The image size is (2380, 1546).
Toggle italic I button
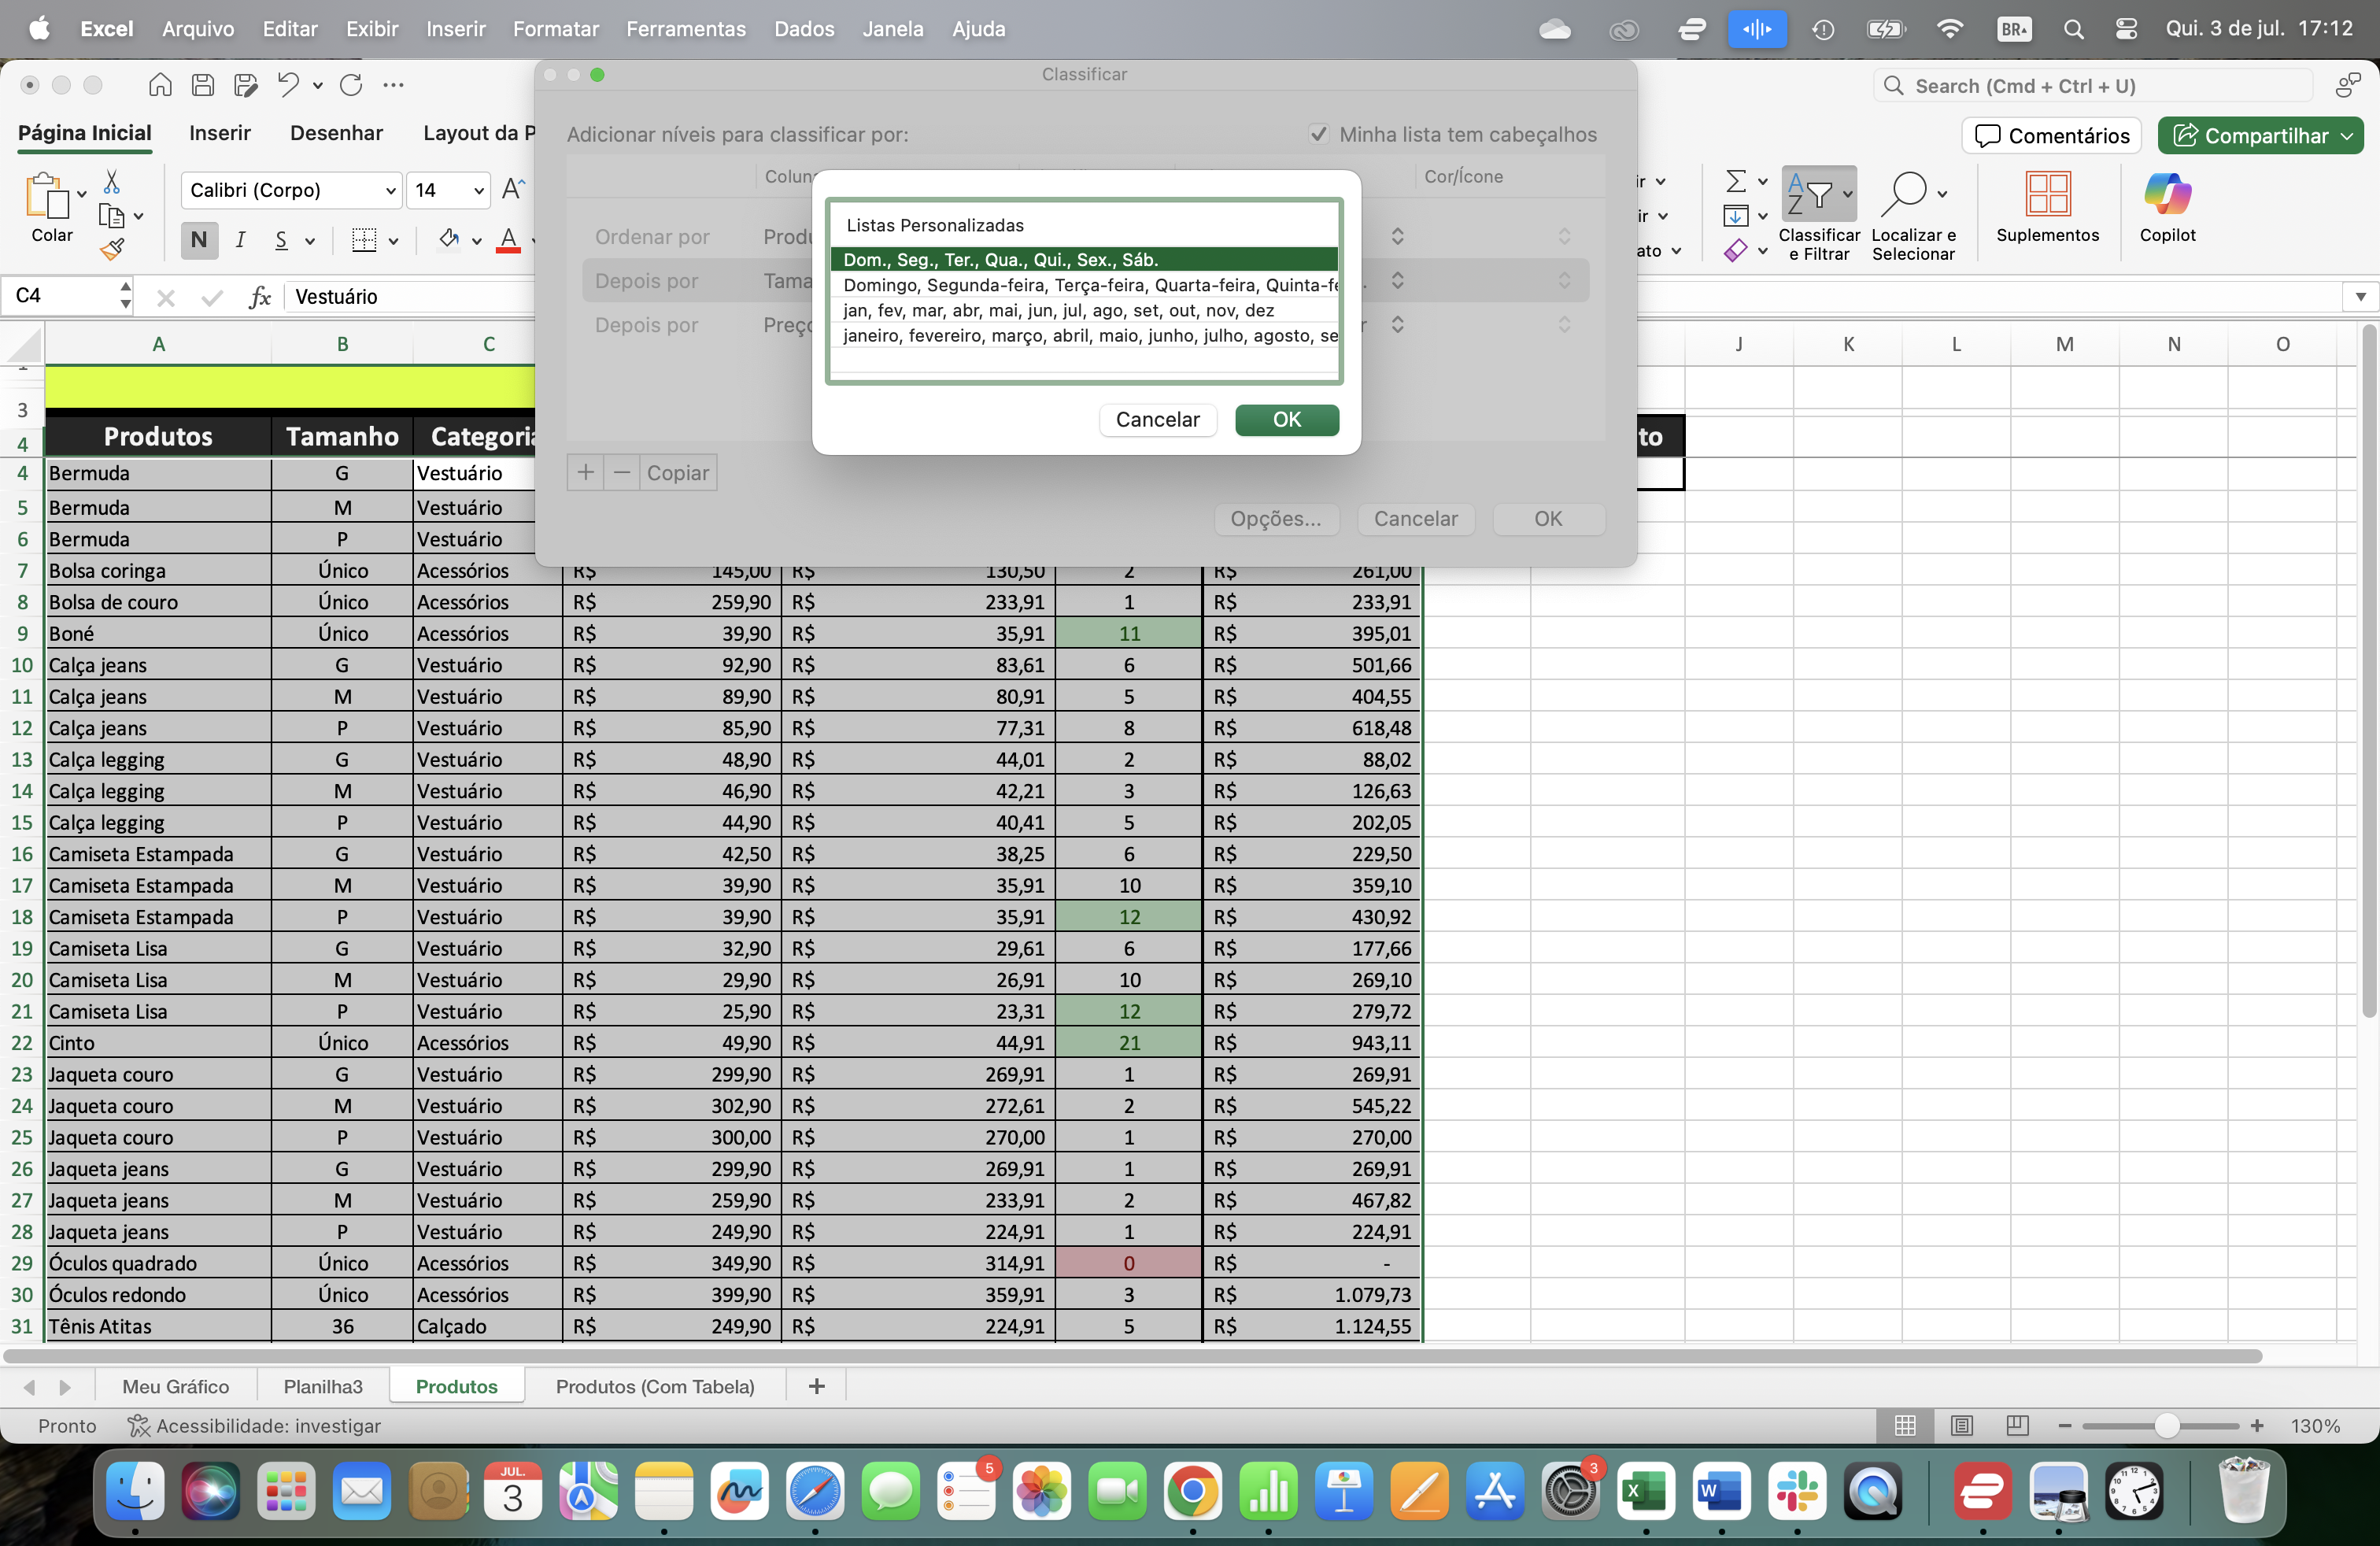coord(240,240)
